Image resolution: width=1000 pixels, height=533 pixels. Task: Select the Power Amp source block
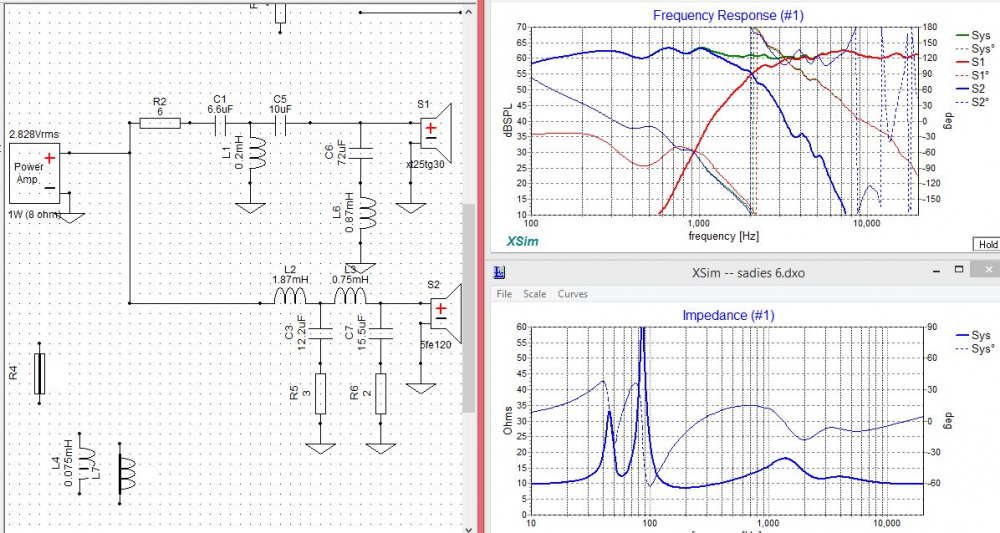tap(36, 170)
